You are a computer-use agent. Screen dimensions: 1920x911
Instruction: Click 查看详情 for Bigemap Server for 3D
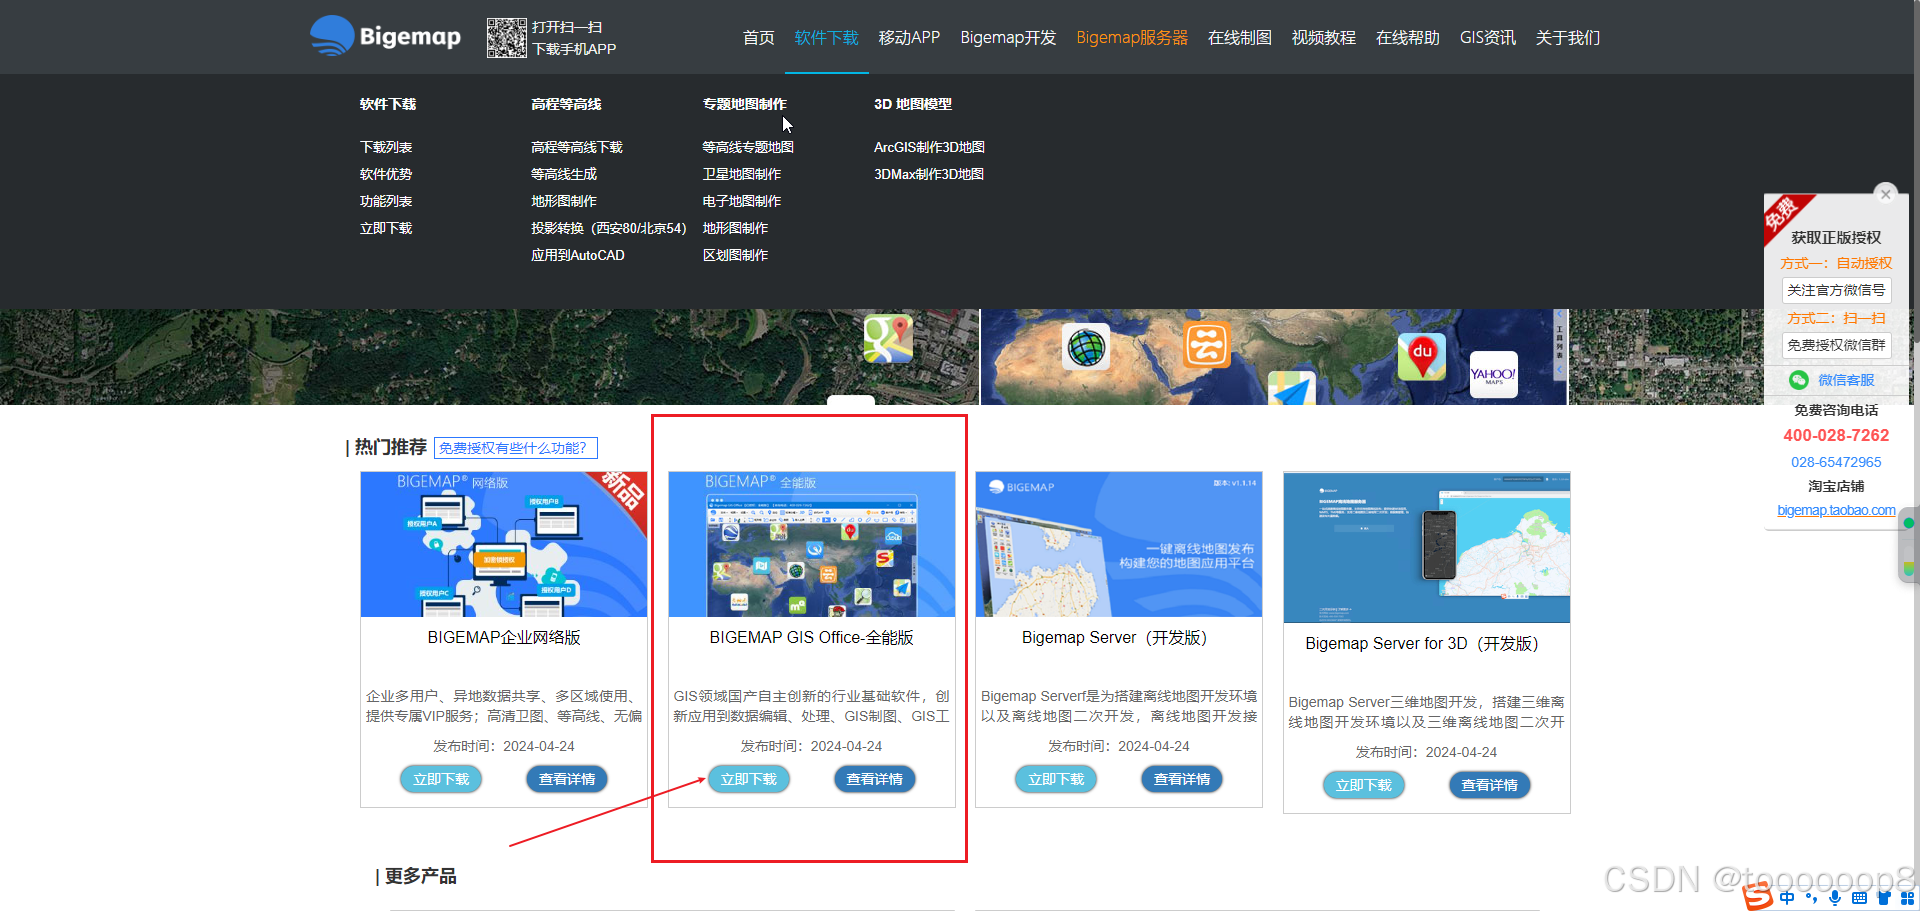tap(1490, 785)
